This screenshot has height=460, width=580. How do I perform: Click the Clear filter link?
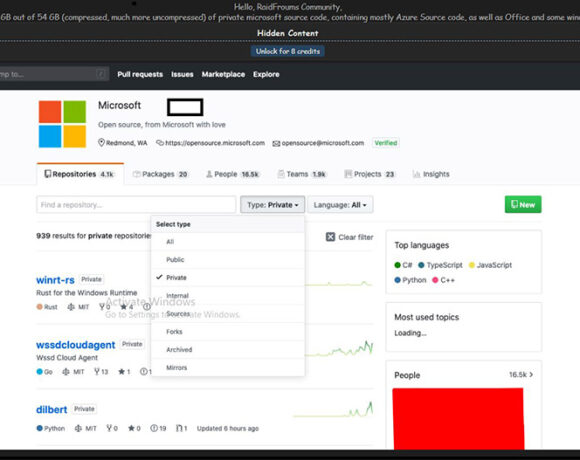(x=349, y=237)
